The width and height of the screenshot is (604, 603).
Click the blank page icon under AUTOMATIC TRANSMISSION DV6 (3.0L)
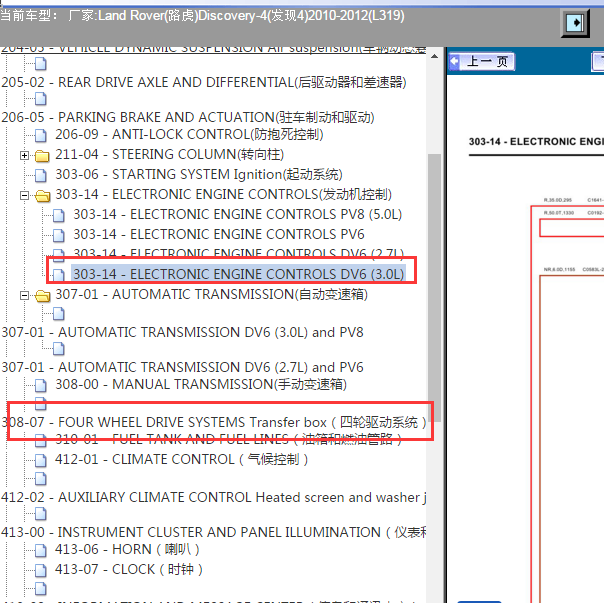pos(59,349)
